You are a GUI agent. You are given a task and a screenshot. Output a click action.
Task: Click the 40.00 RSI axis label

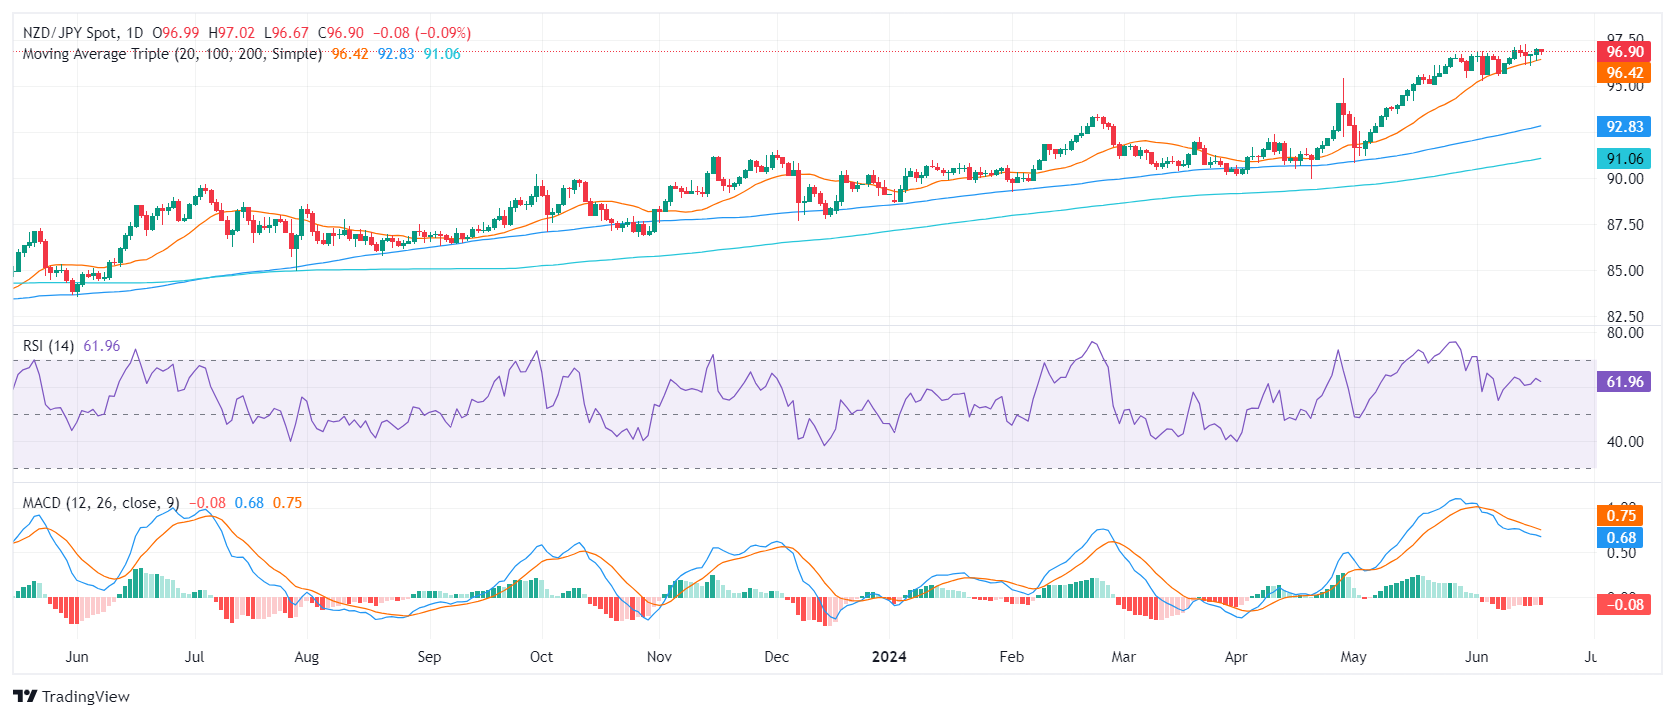tap(1625, 442)
